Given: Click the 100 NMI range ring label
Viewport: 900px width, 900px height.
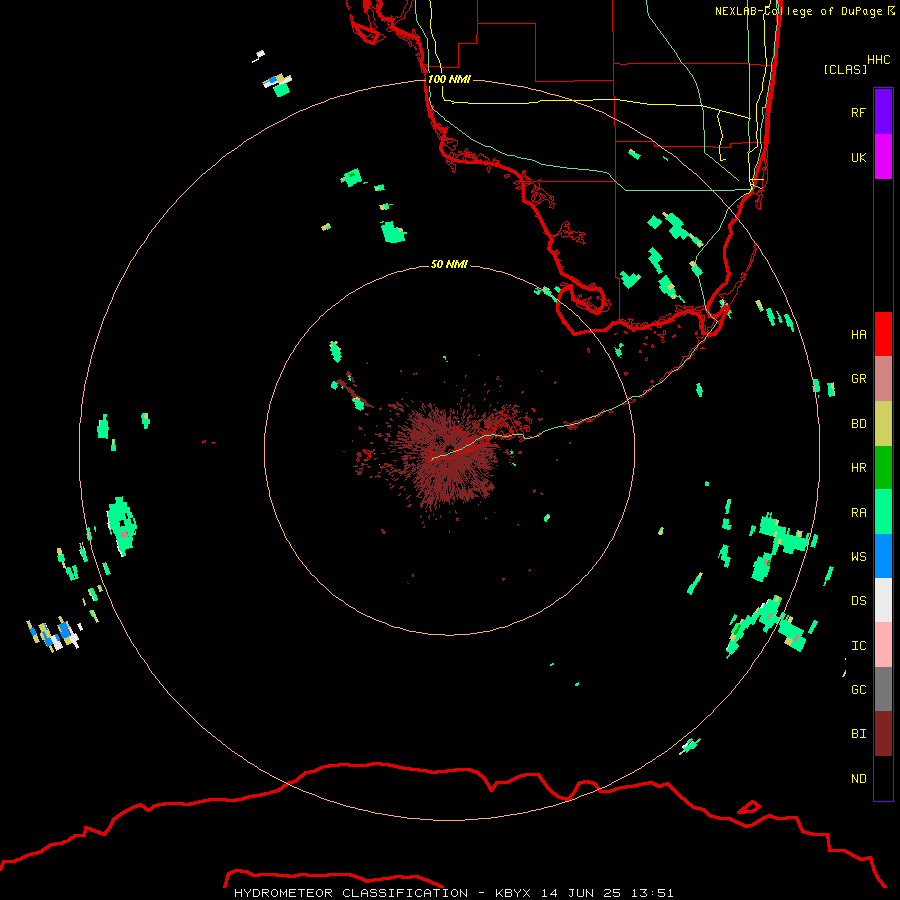Looking at the screenshot, I should [449, 79].
